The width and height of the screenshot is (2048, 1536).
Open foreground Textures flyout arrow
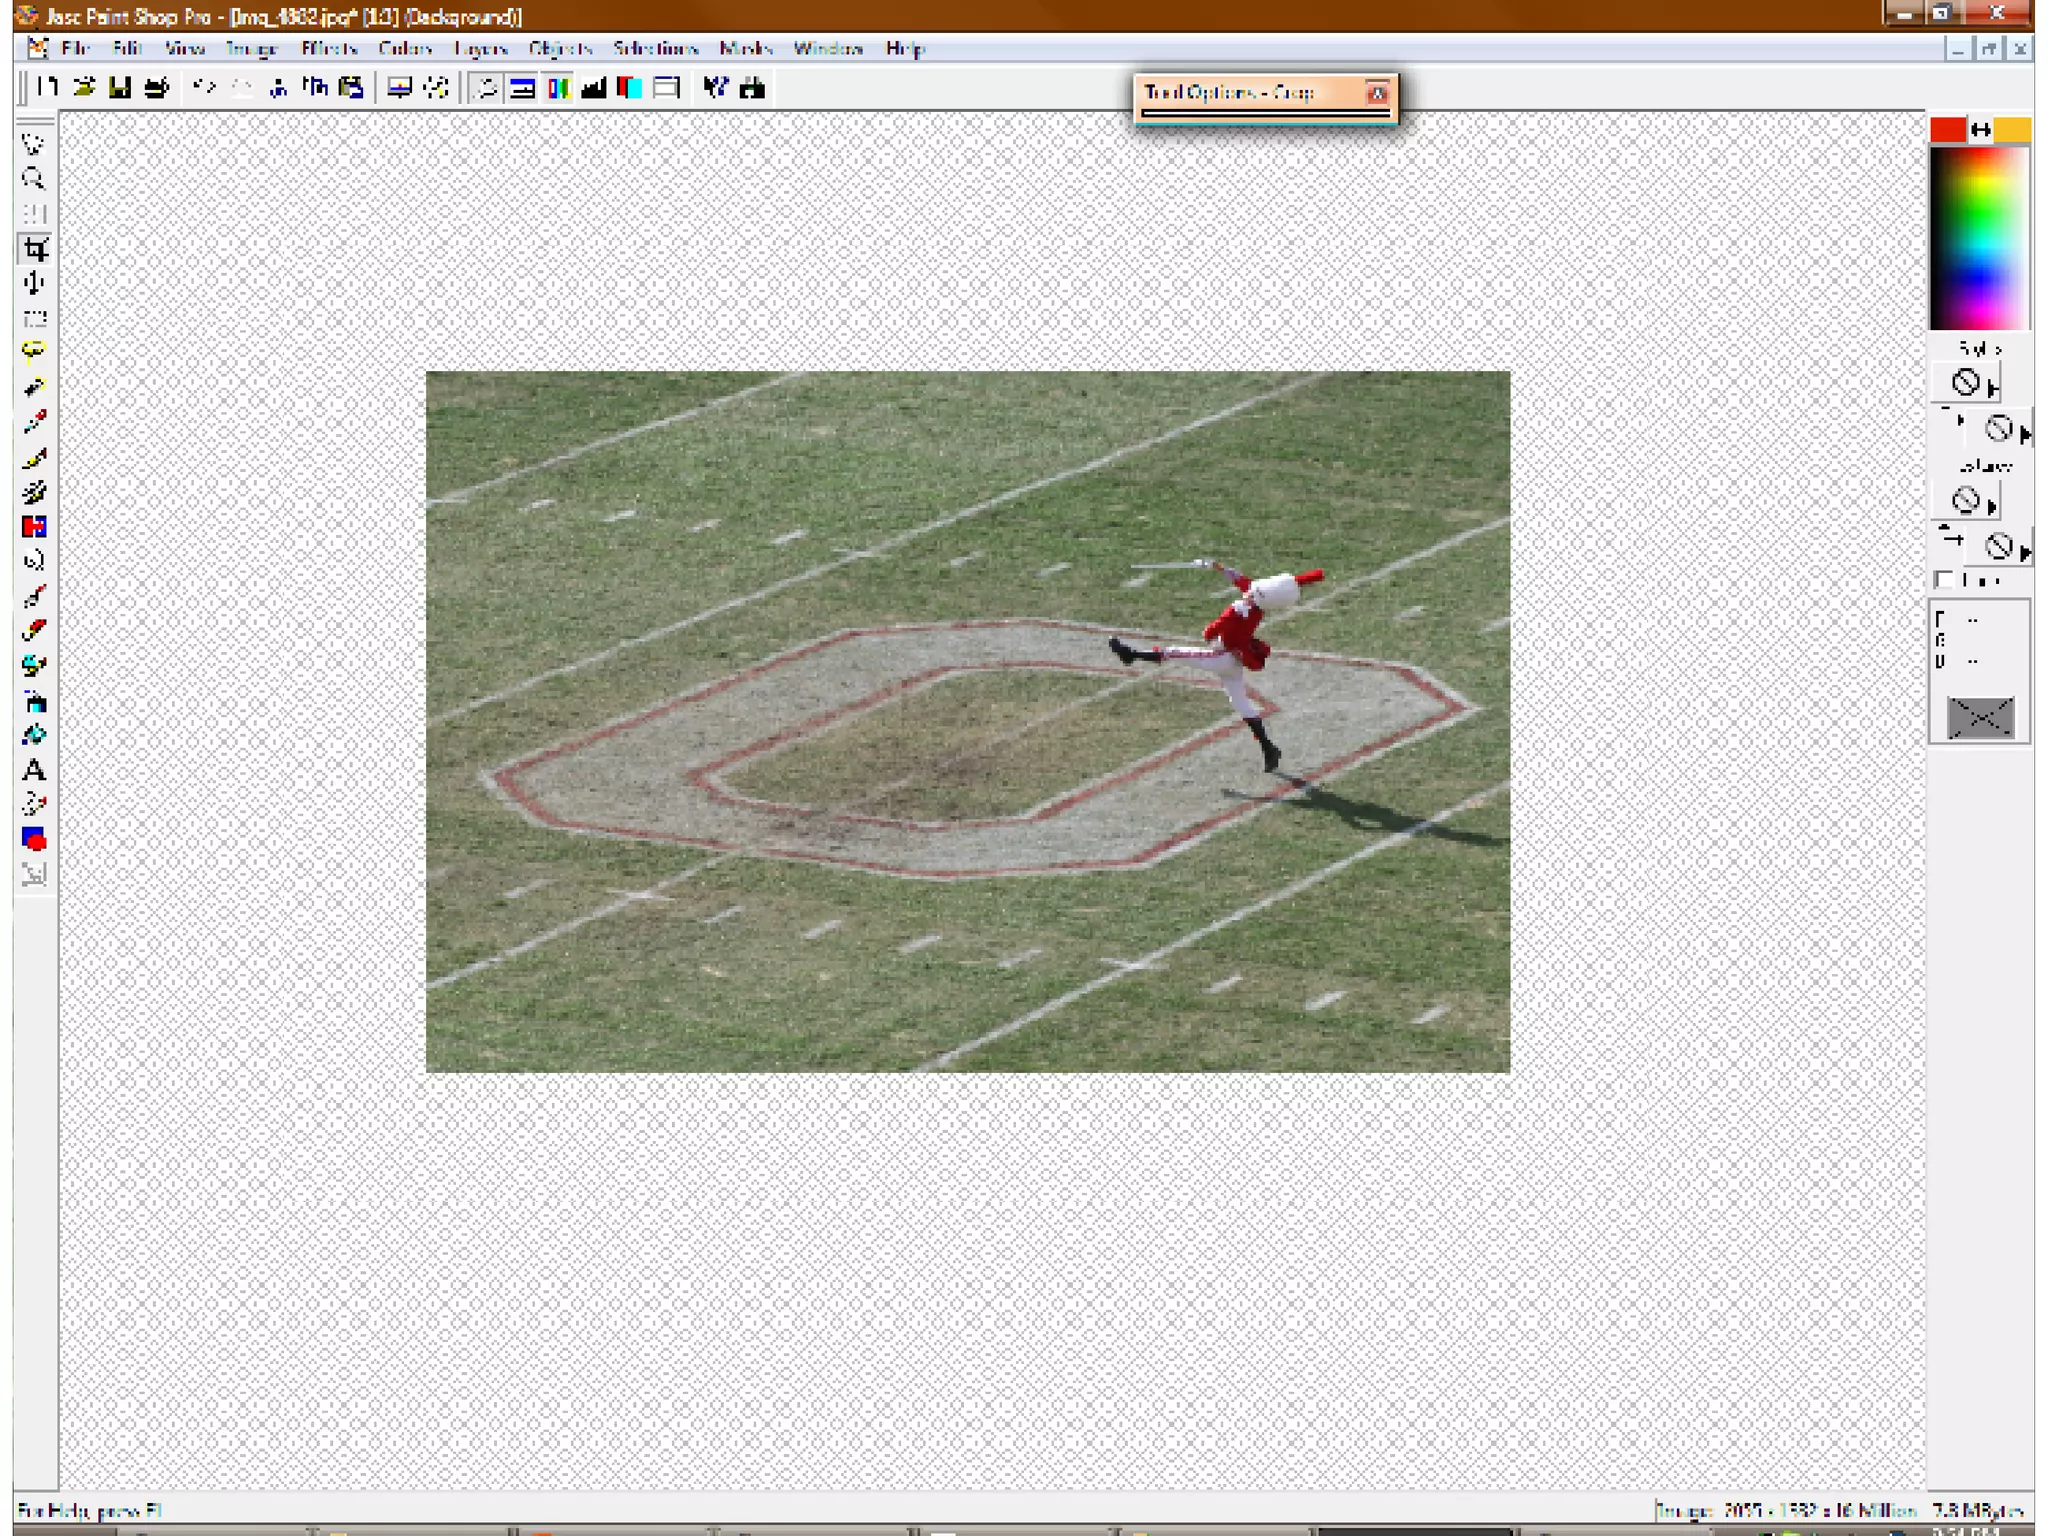[x=1992, y=506]
